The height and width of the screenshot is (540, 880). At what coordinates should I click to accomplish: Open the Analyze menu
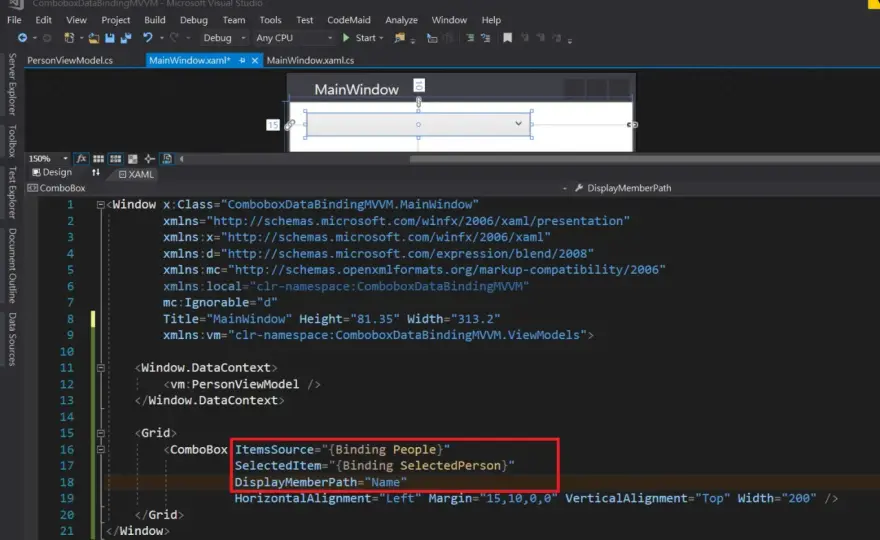[401, 20]
